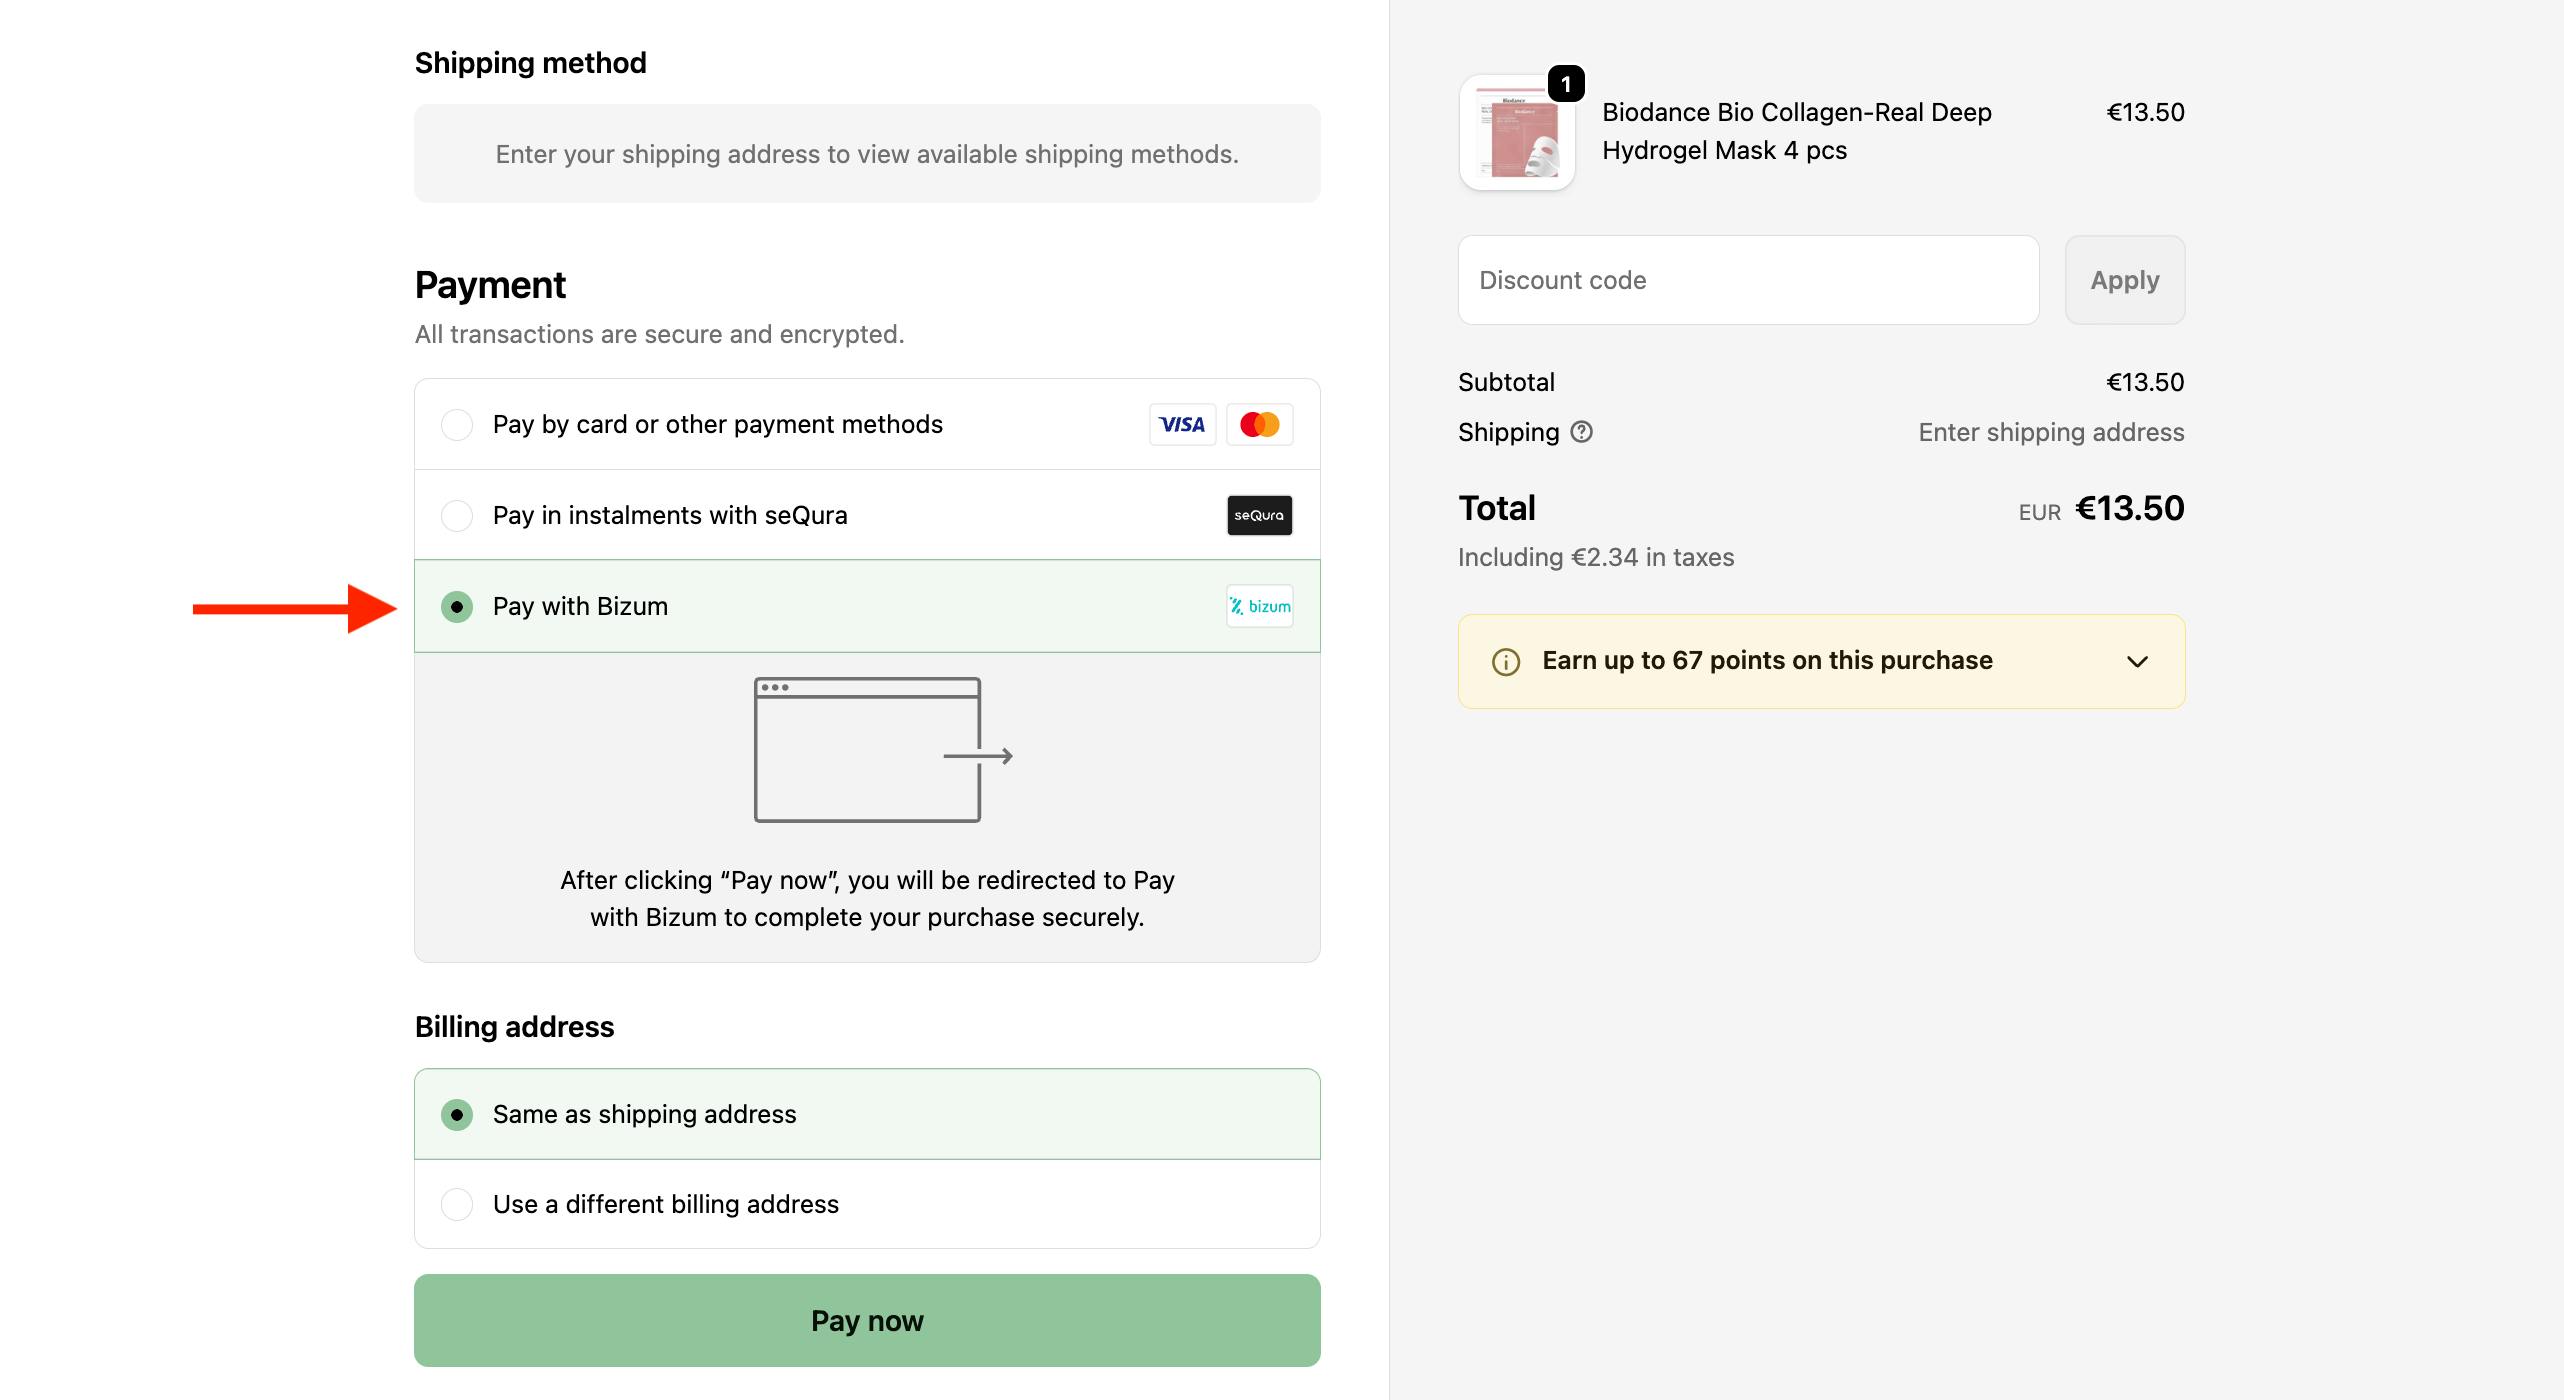Click the Visa logo icon
The height and width of the screenshot is (1400, 2564).
click(1181, 424)
